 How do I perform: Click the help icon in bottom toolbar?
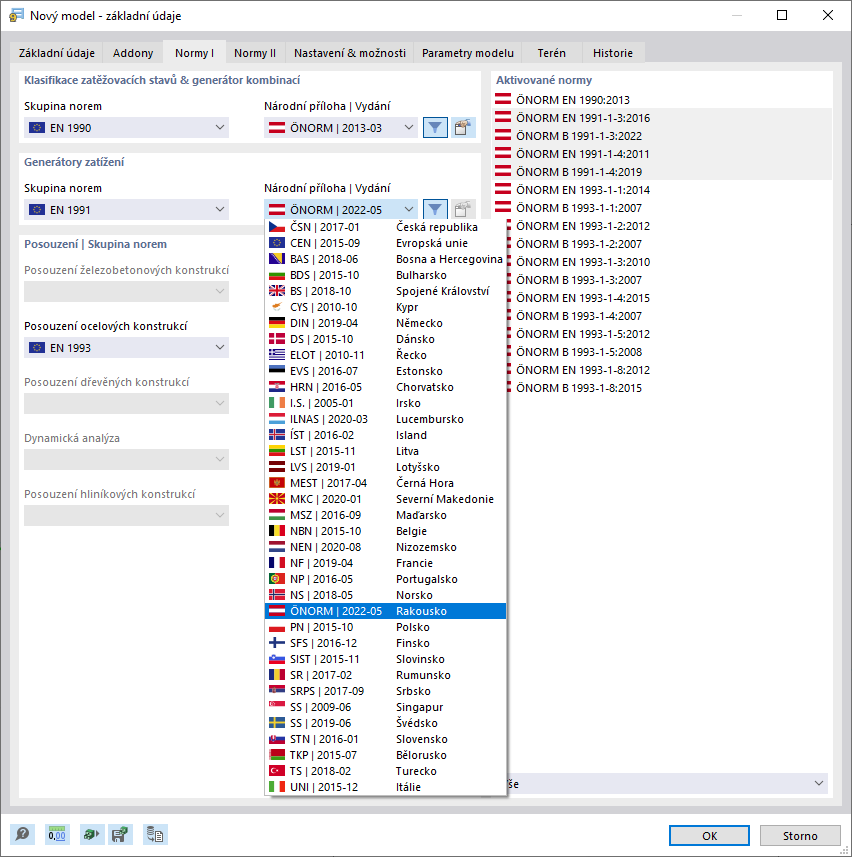22,835
